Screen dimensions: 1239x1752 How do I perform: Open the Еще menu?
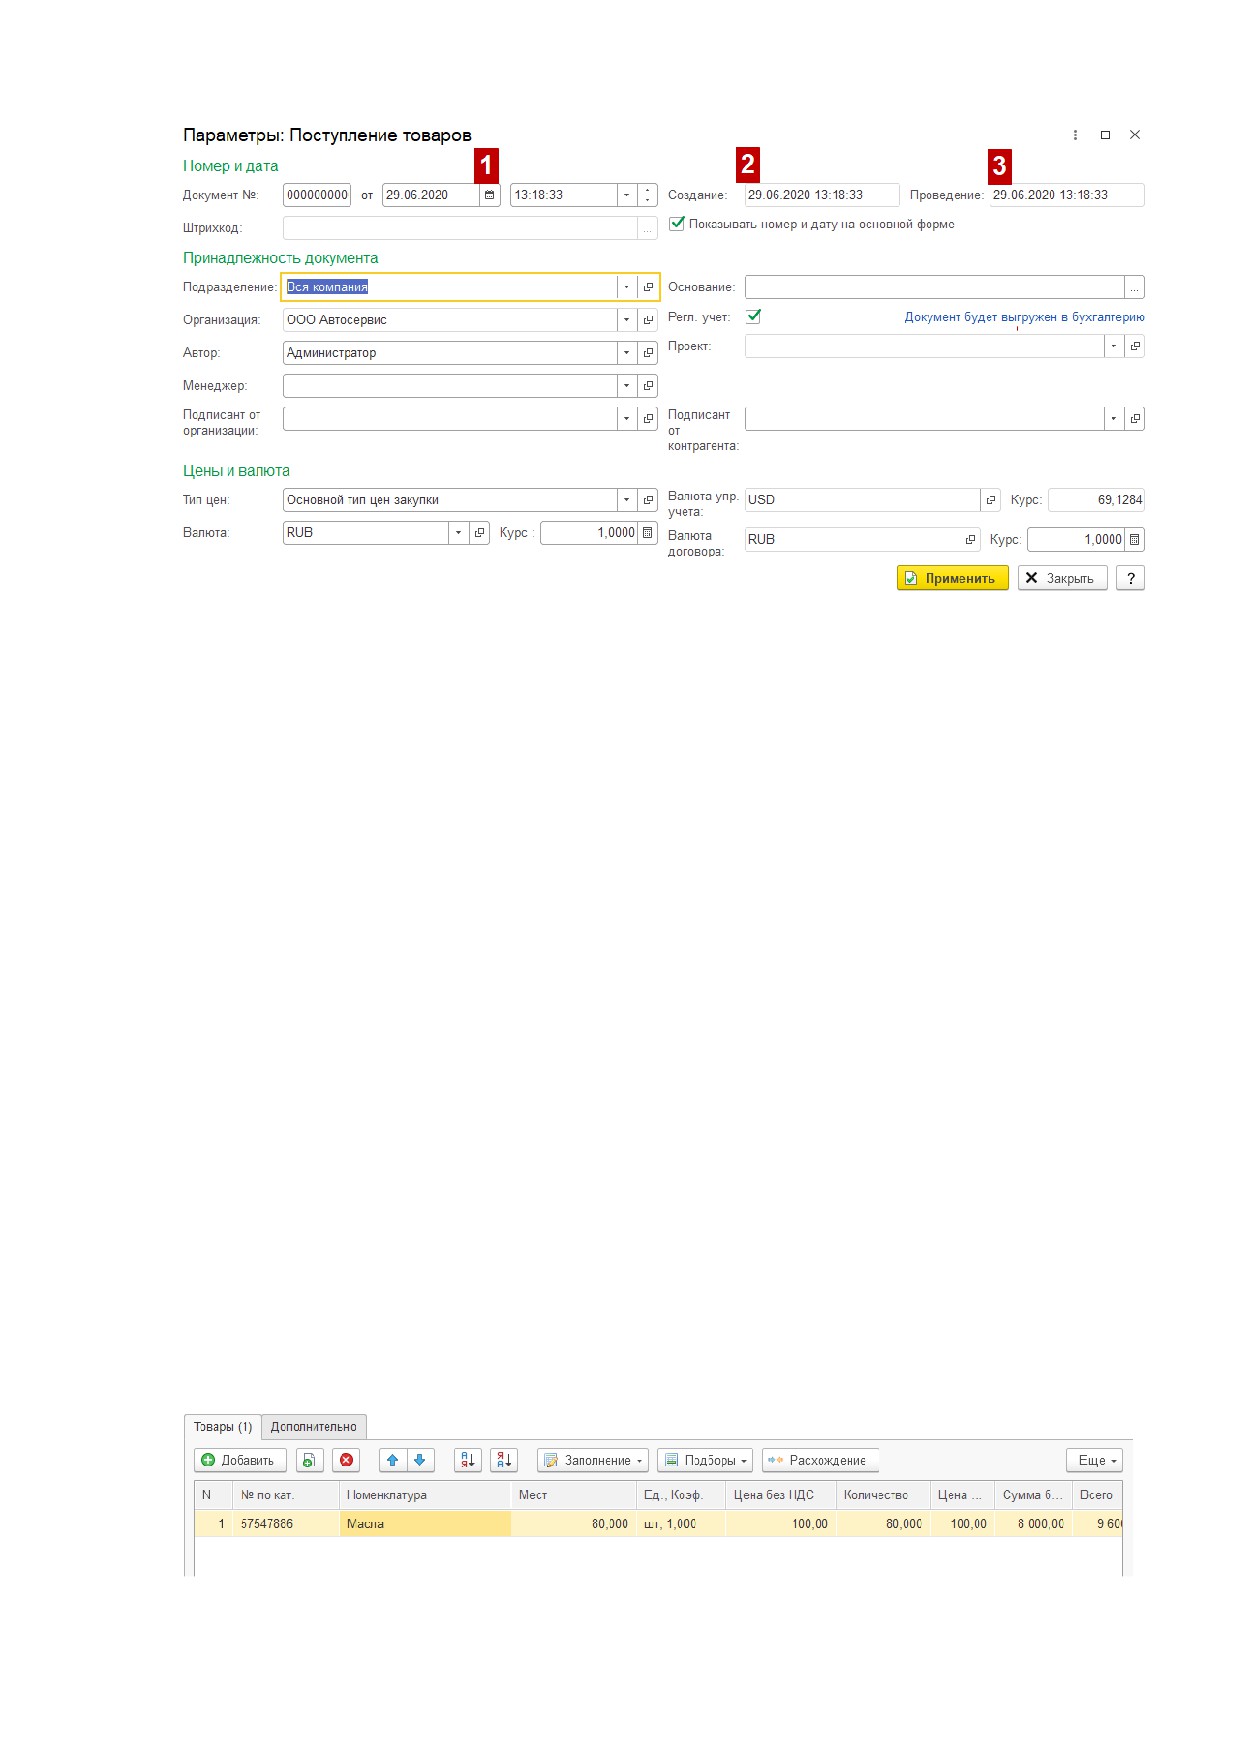1095,1460
